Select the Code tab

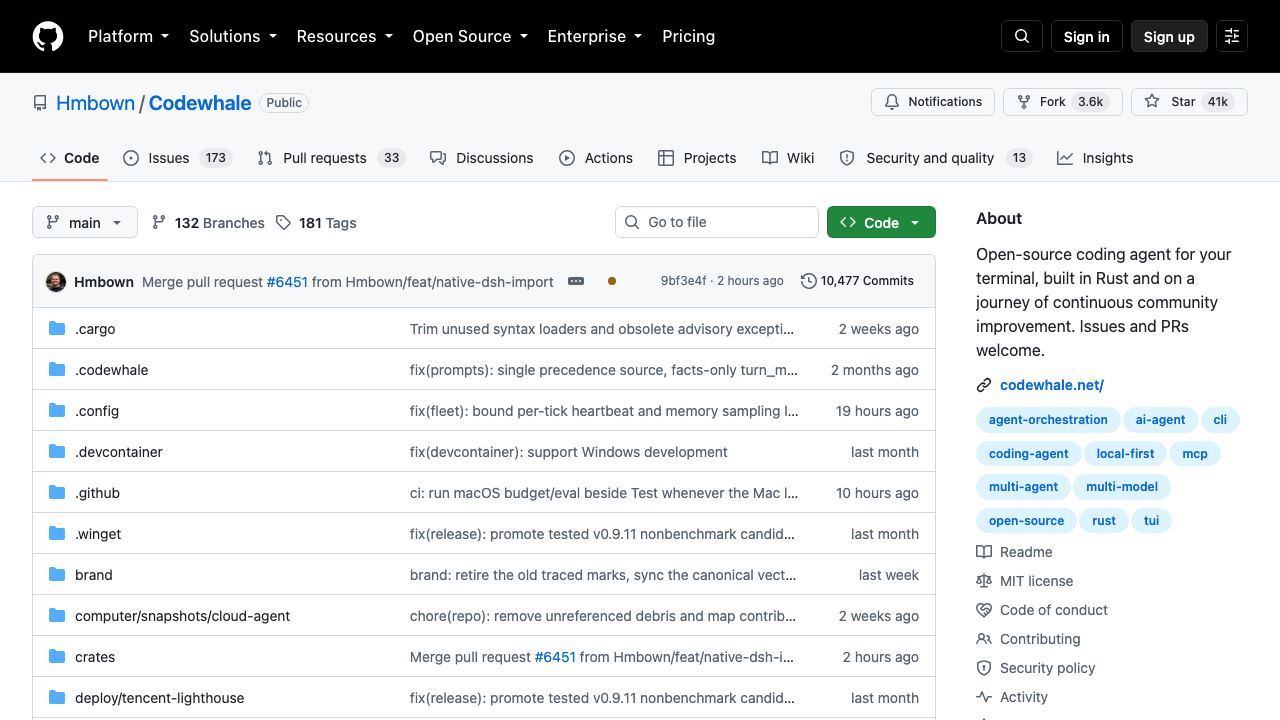70,158
